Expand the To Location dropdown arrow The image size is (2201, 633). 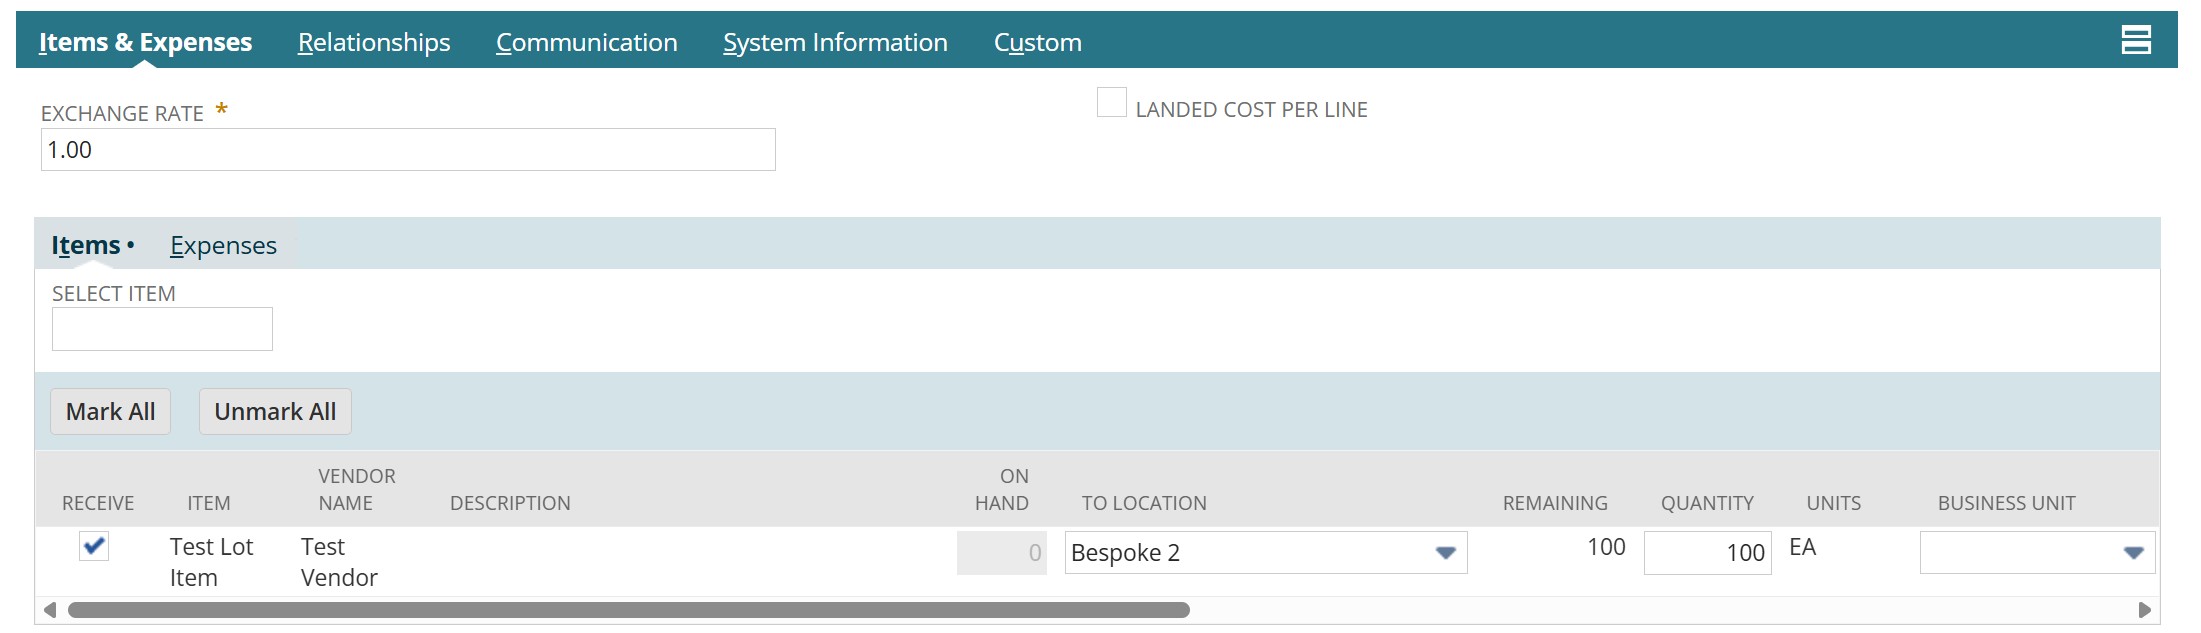coord(1445,553)
